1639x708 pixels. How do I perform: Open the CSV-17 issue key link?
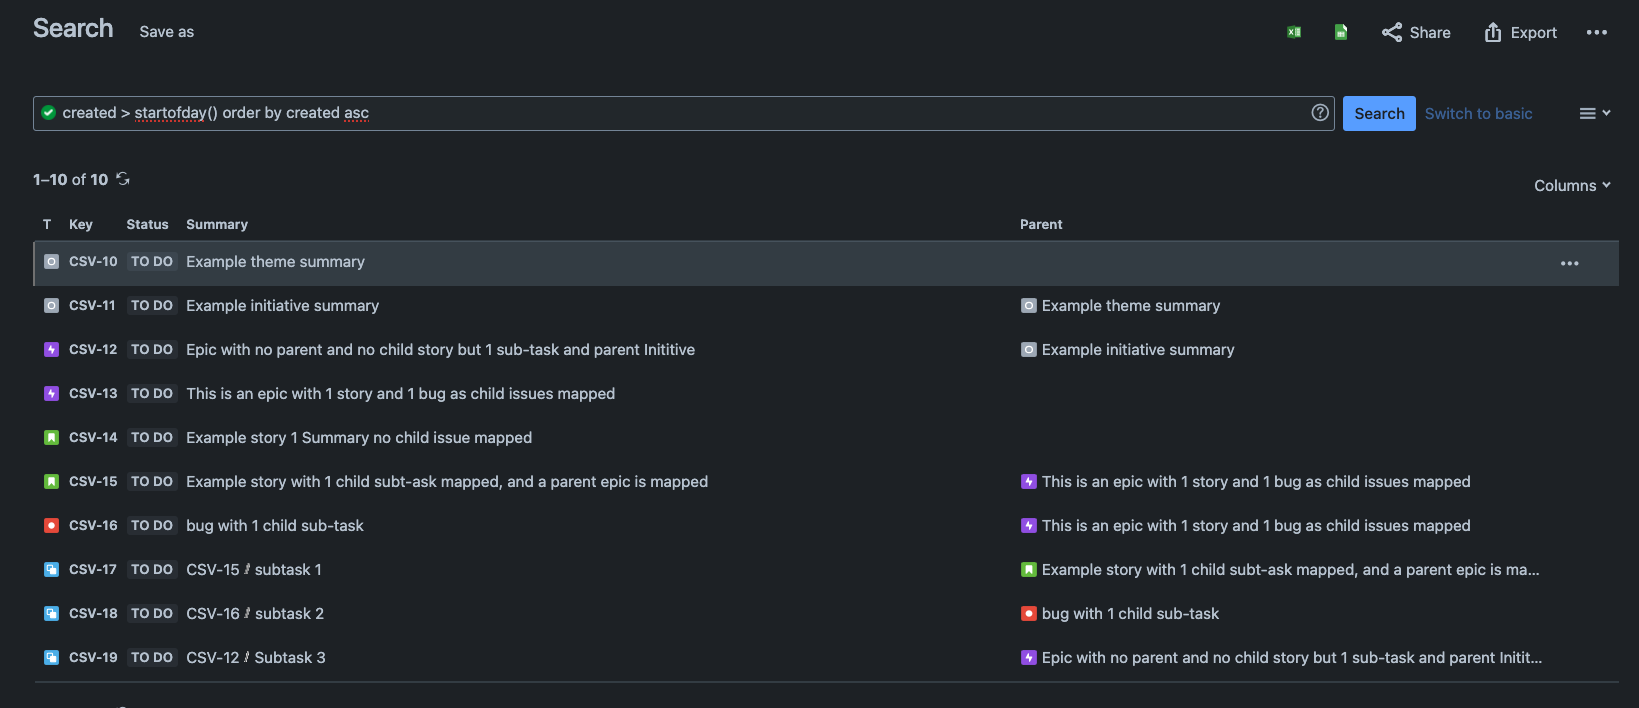tap(93, 569)
